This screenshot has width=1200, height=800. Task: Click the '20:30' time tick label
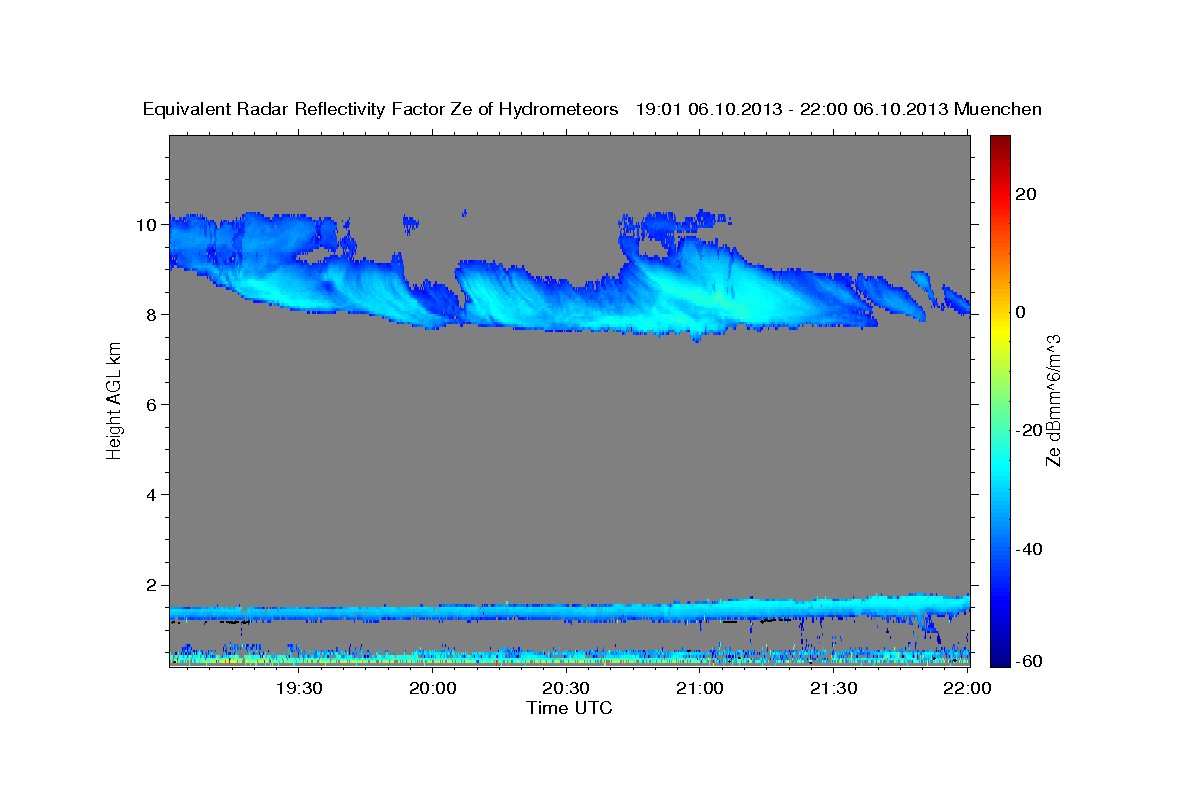click(x=567, y=689)
